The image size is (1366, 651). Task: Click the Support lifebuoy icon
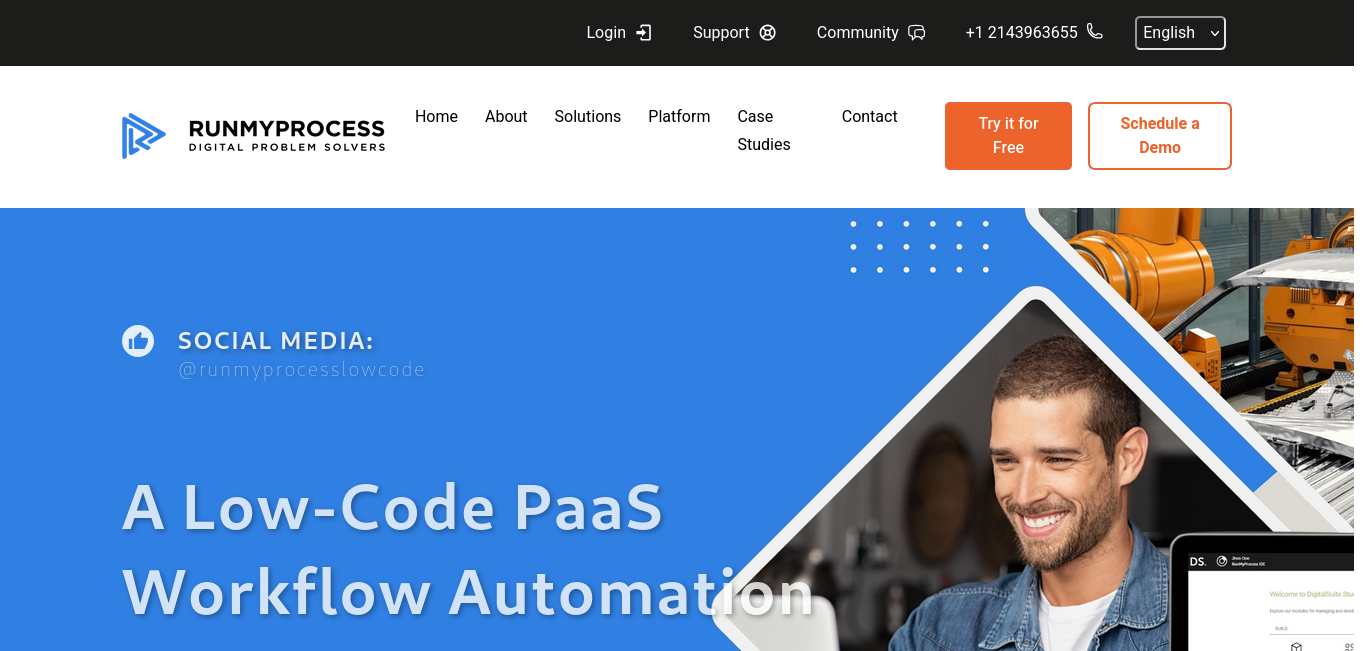[x=768, y=33]
